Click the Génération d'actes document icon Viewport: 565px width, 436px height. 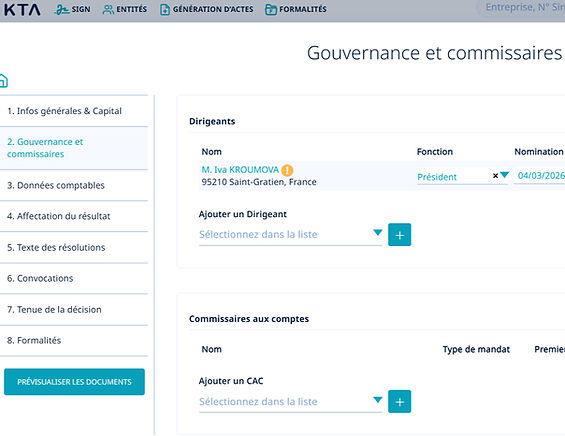(x=165, y=10)
